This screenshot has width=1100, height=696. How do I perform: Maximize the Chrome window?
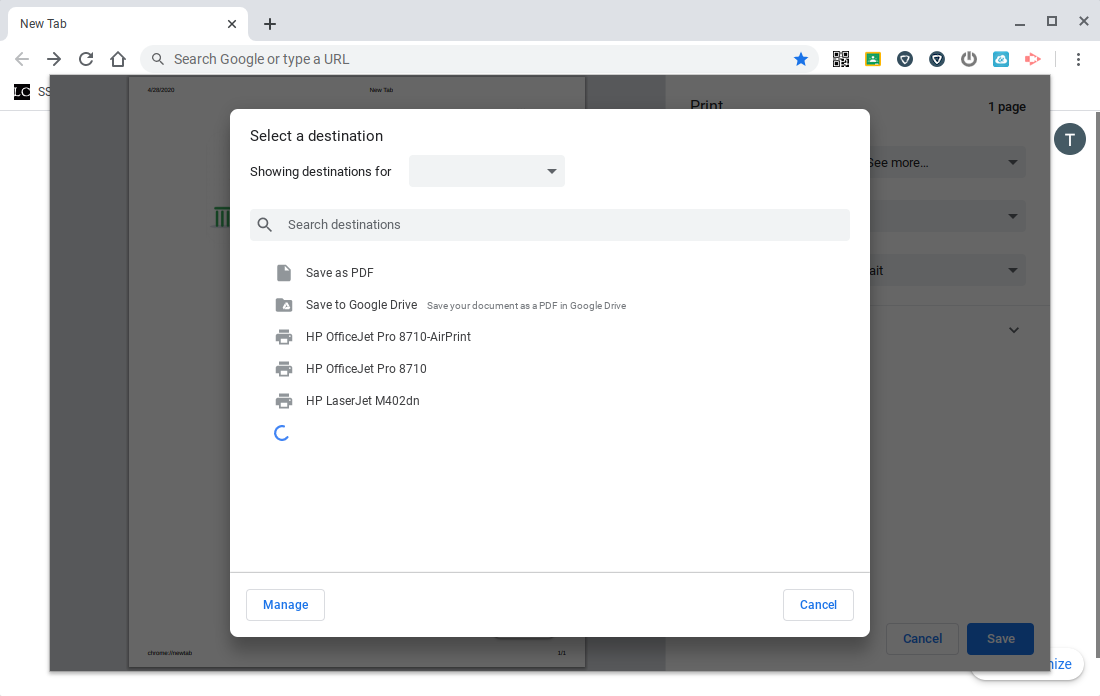pyautogui.click(x=1052, y=22)
